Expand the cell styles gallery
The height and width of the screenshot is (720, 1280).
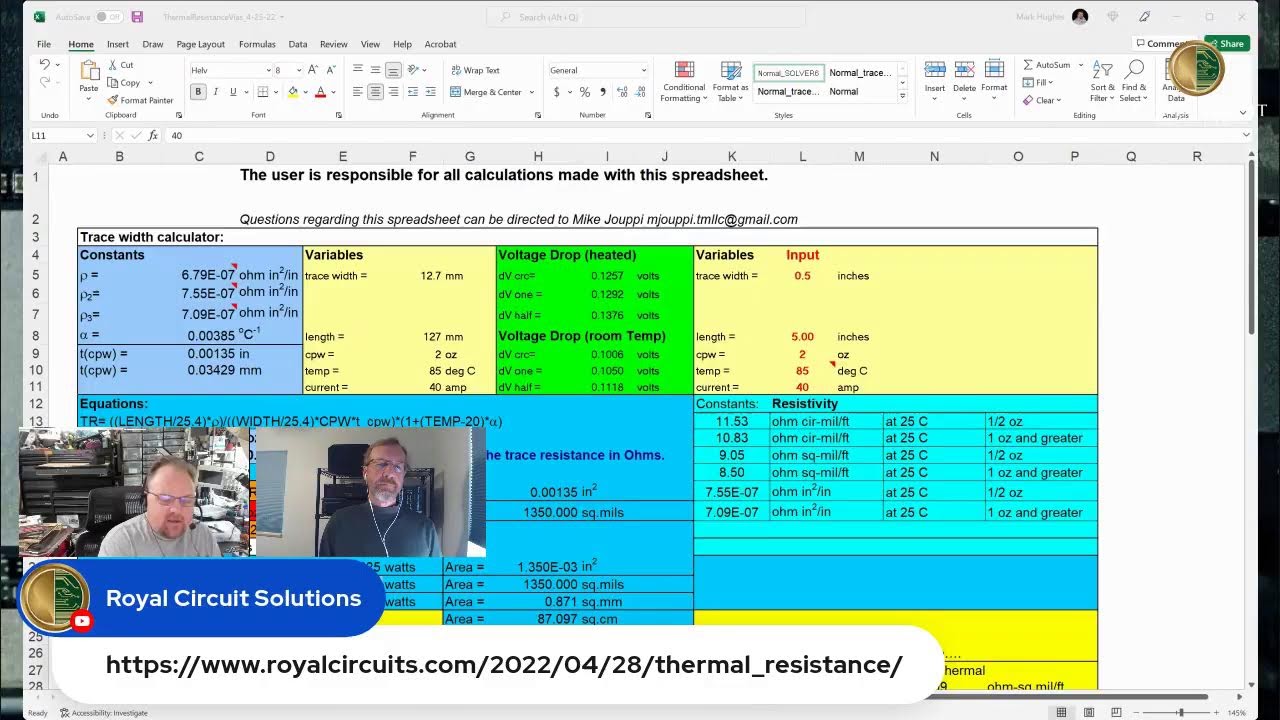point(902,96)
